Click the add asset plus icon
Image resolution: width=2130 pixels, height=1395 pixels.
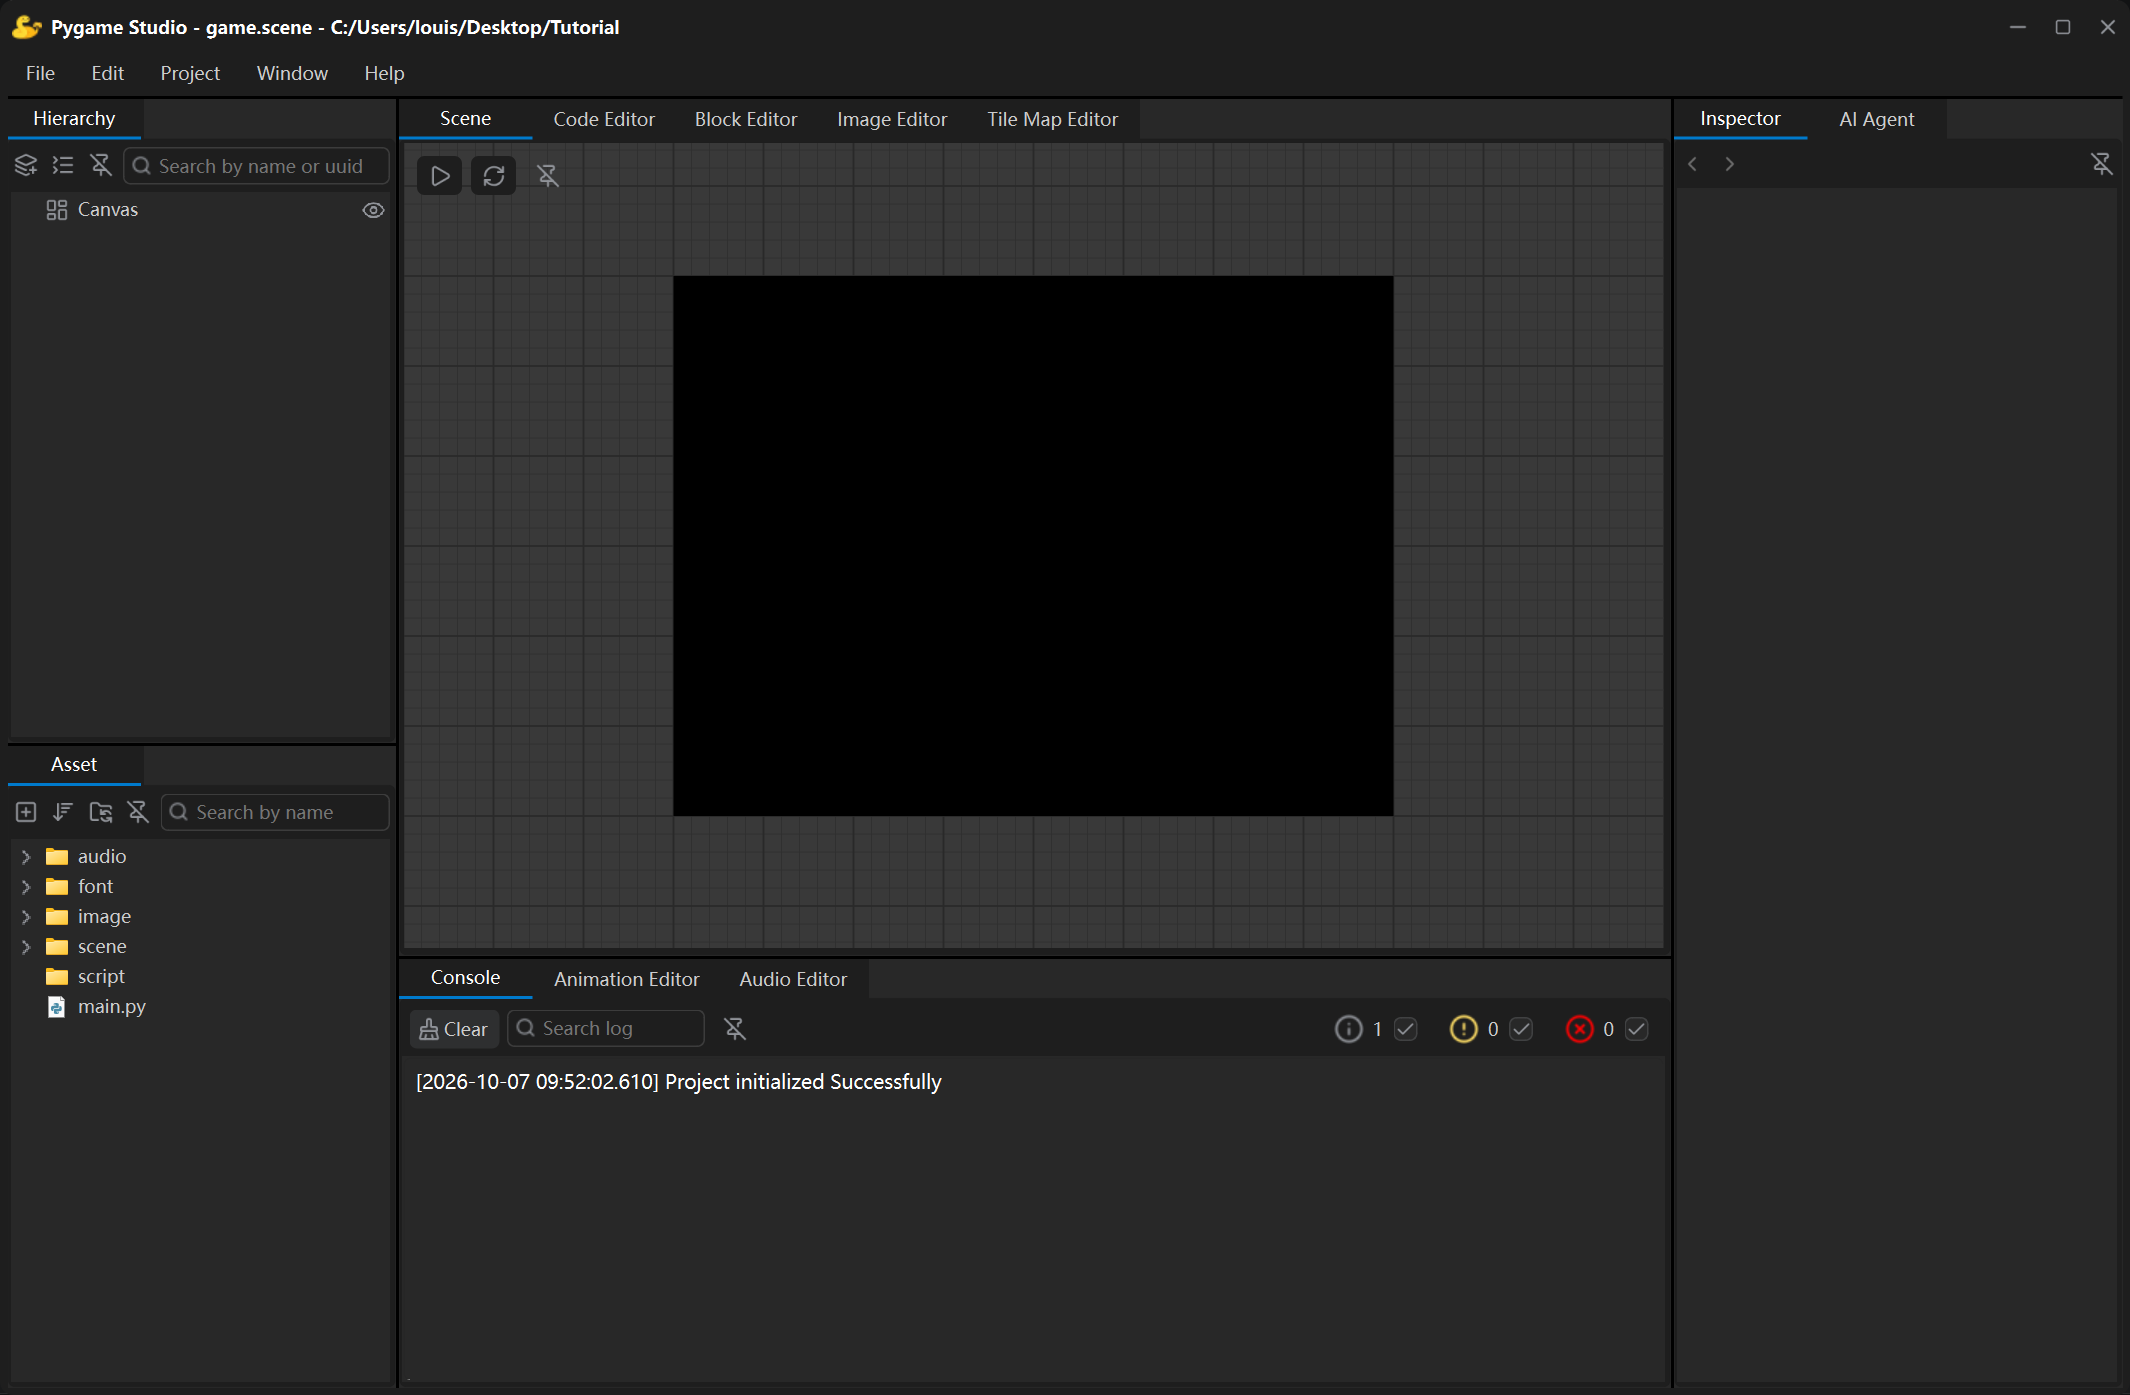(x=26, y=812)
